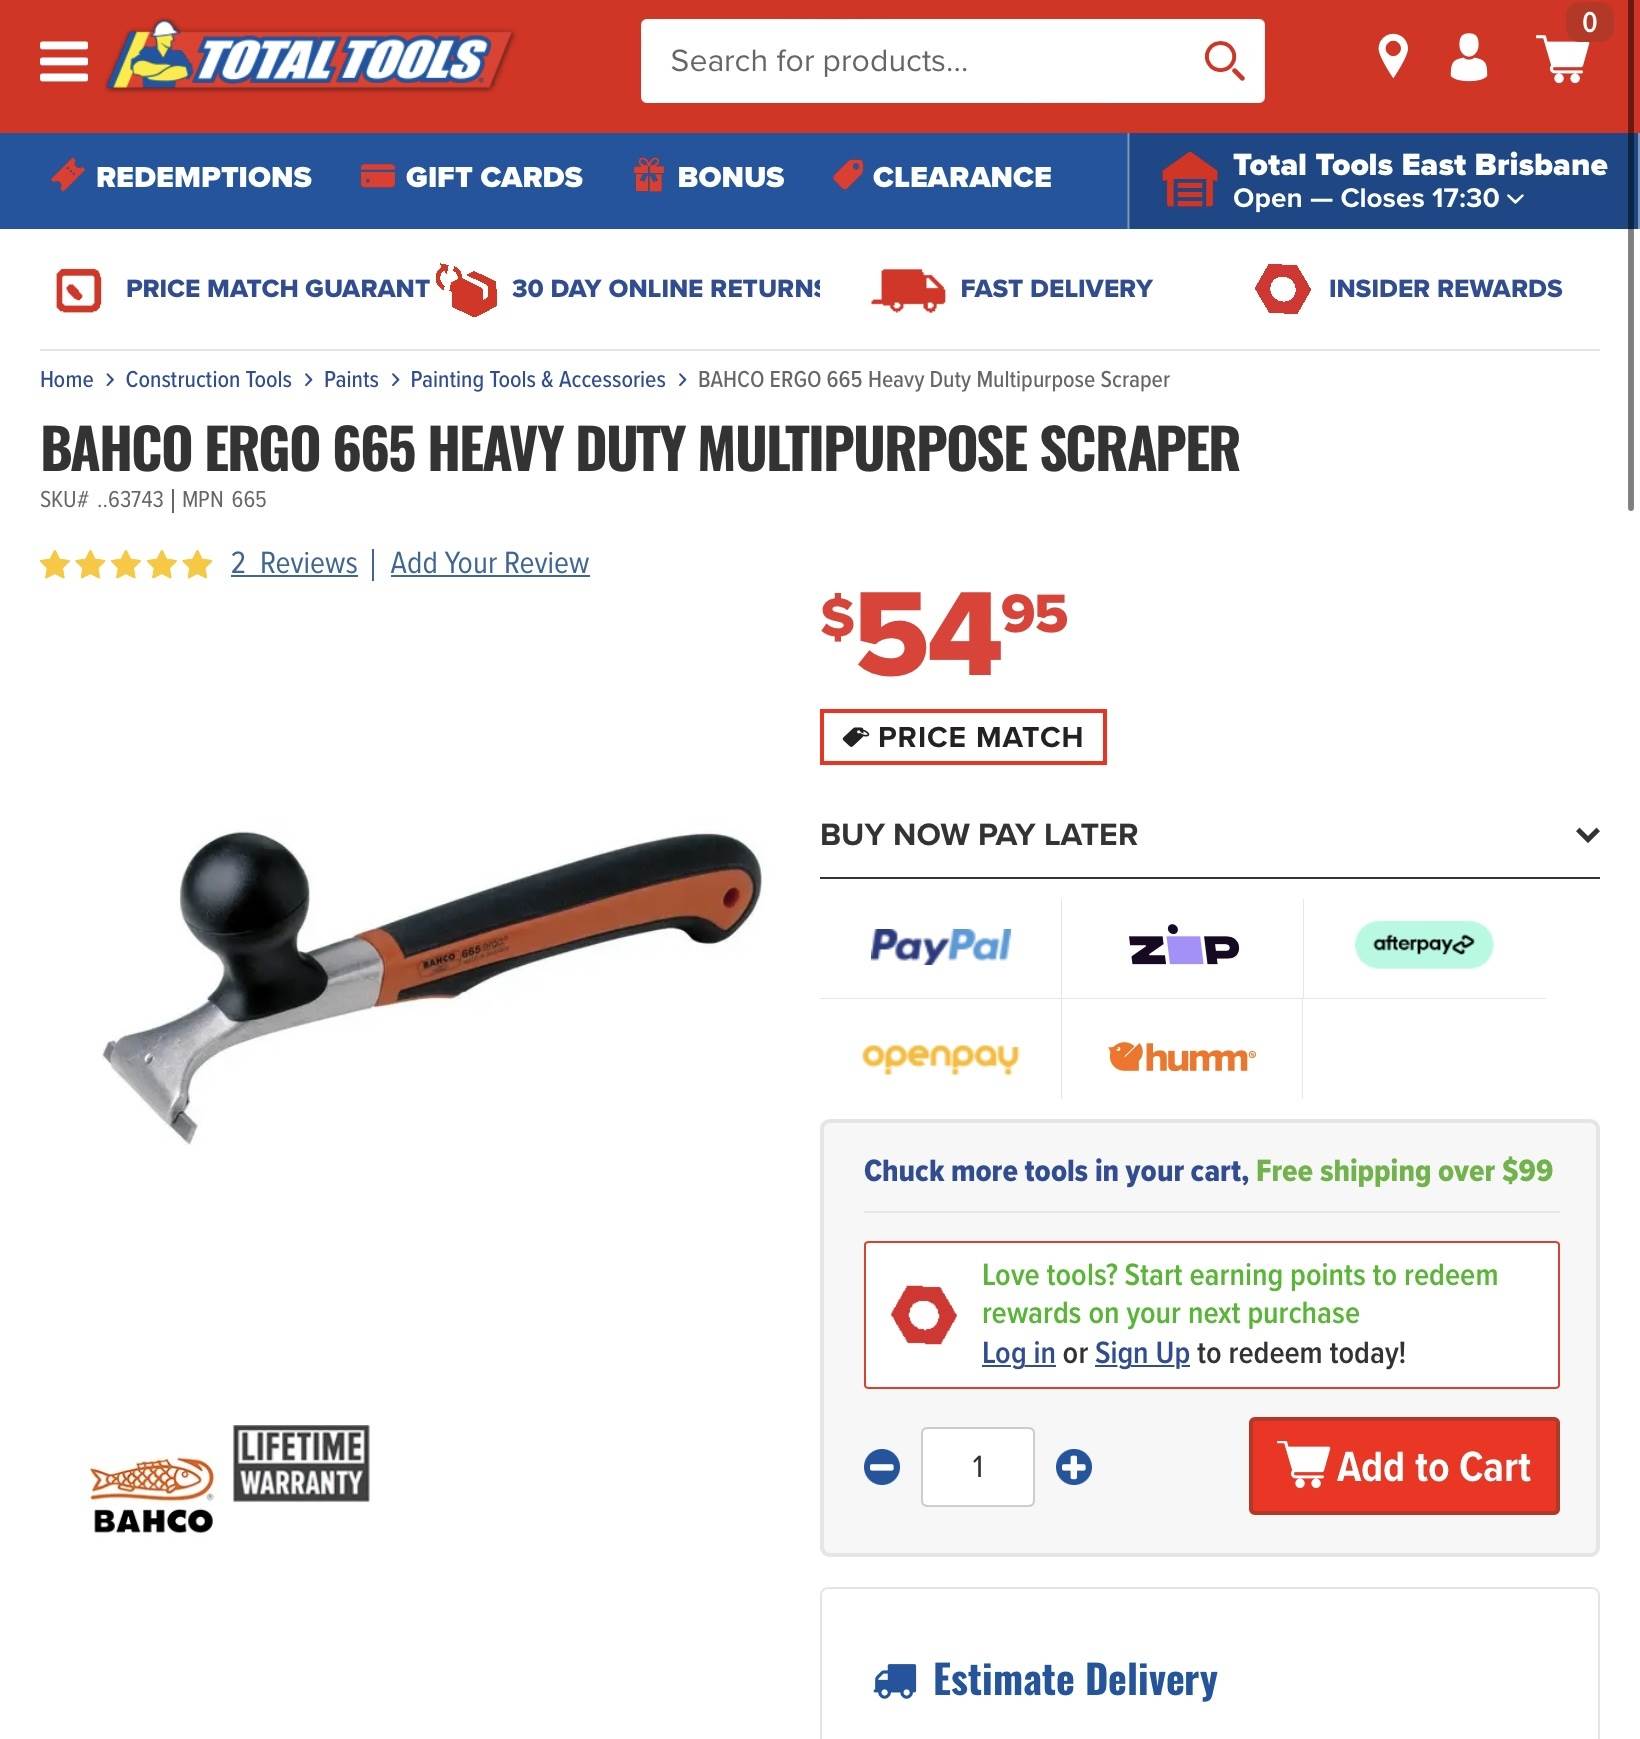
Task: Increase quantity with the plus button
Action: pyautogui.click(x=1074, y=1467)
